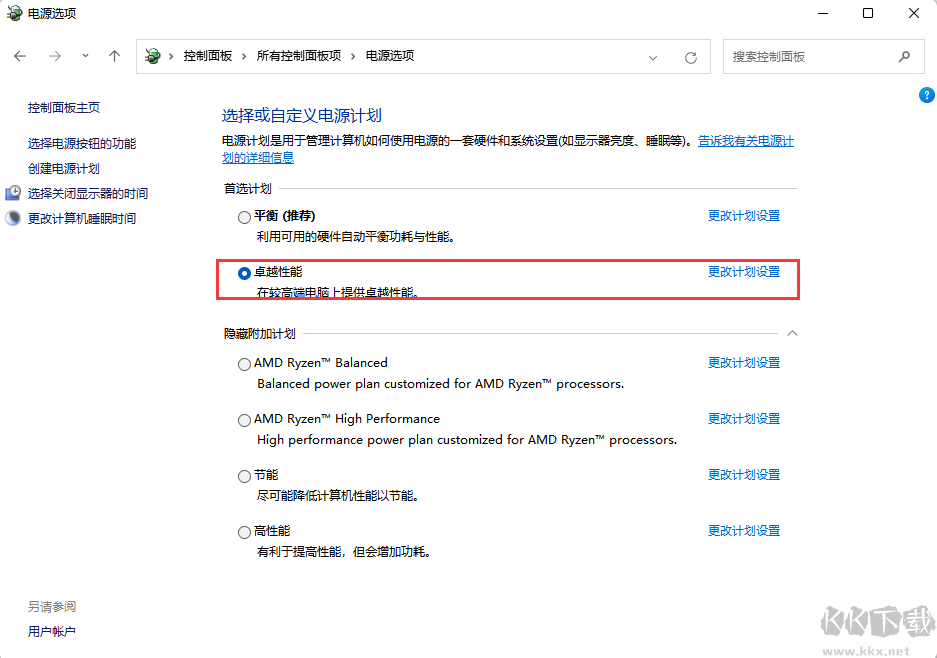This screenshot has height=658, width=937.
Task: Click the search magnifier icon
Action: [904, 57]
